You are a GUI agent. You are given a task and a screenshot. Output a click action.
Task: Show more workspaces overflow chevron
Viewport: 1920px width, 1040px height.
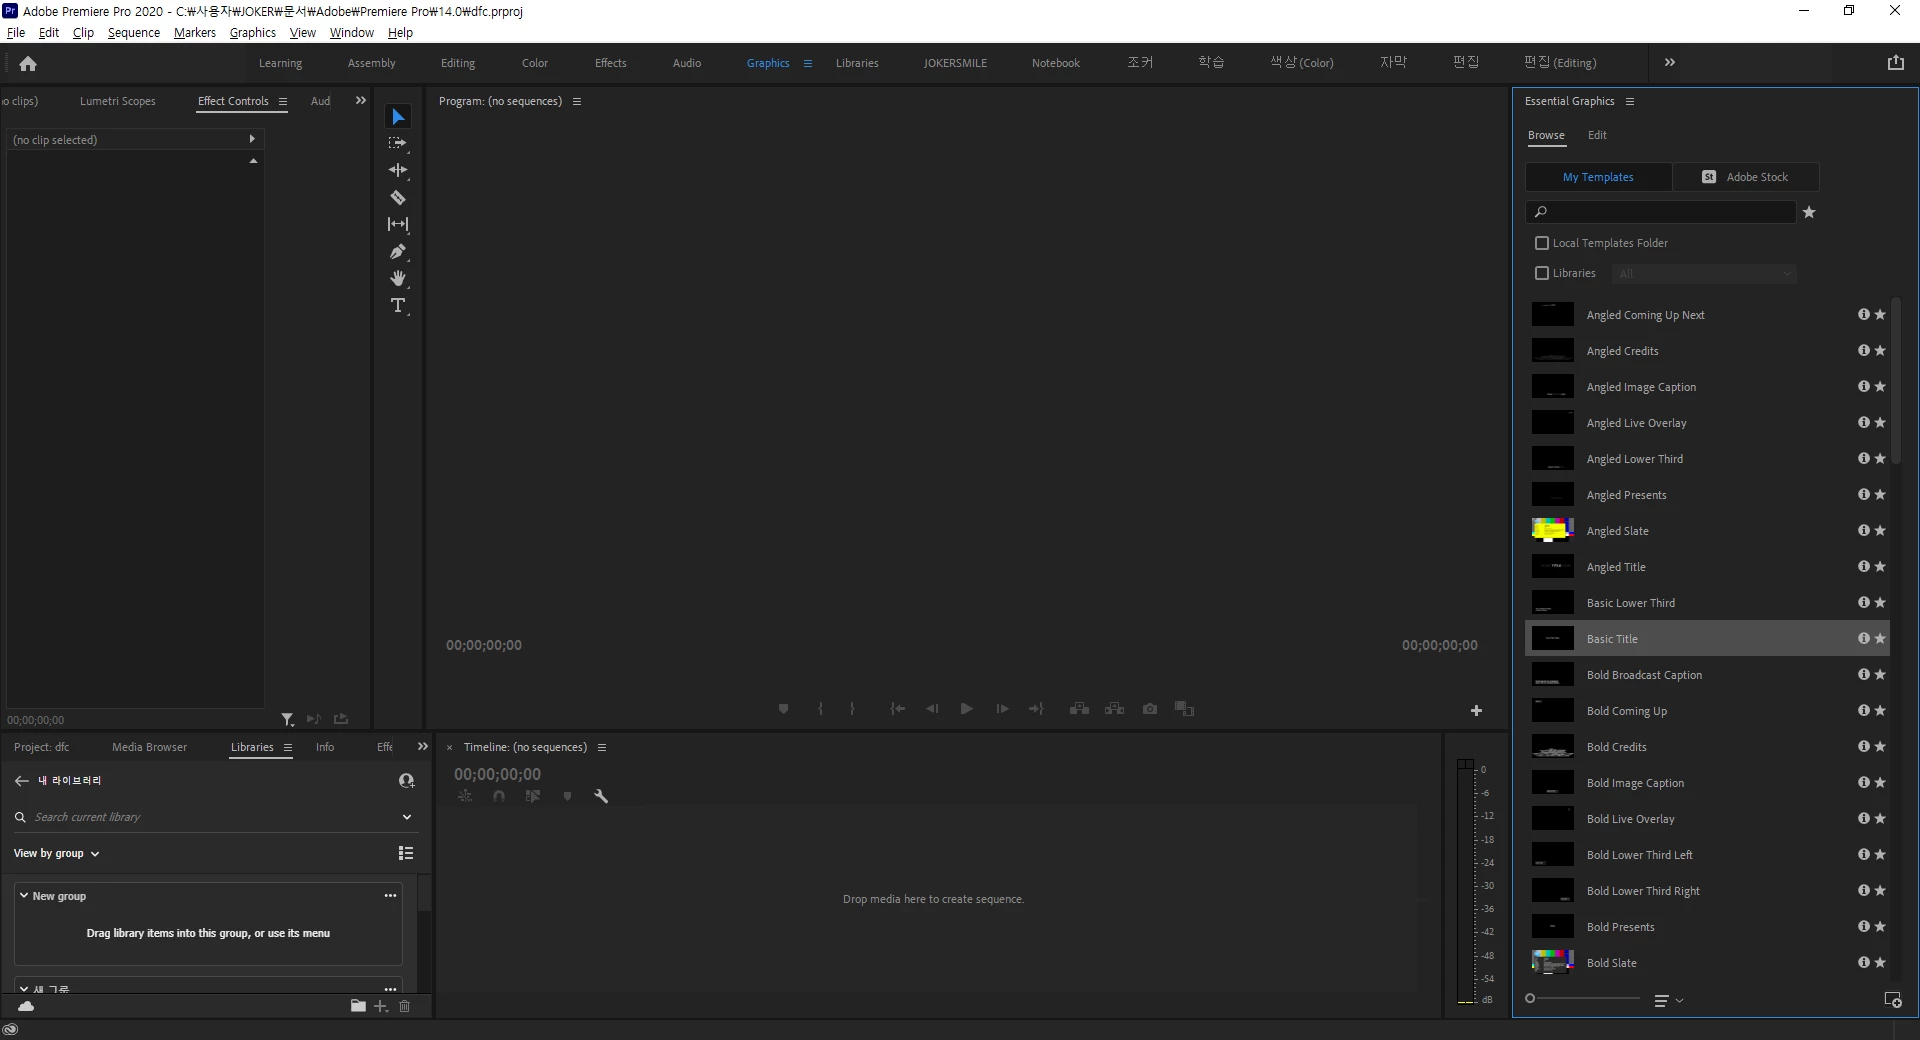coord(1670,62)
